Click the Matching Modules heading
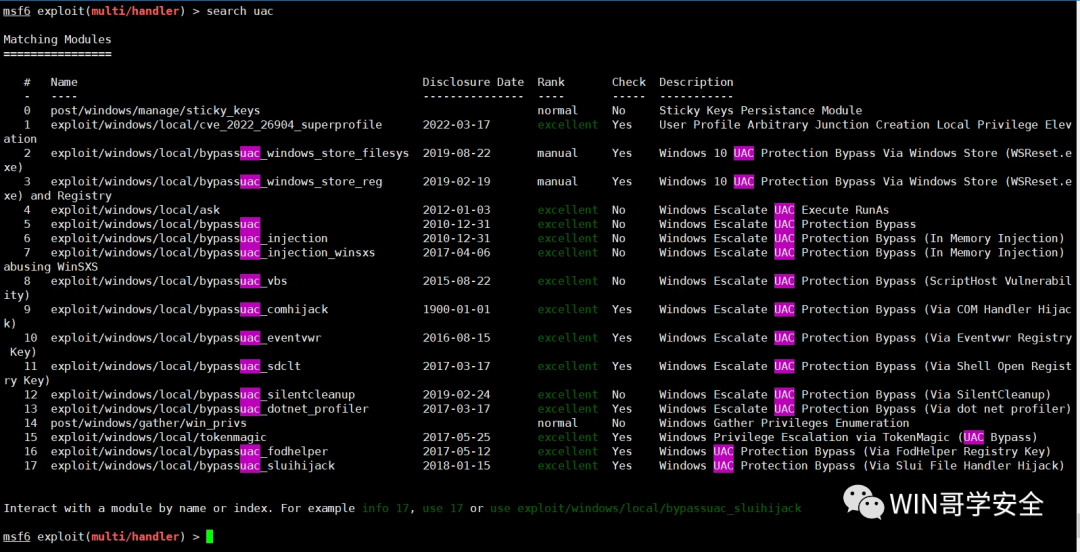This screenshot has height=552, width=1080. click(57, 39)
